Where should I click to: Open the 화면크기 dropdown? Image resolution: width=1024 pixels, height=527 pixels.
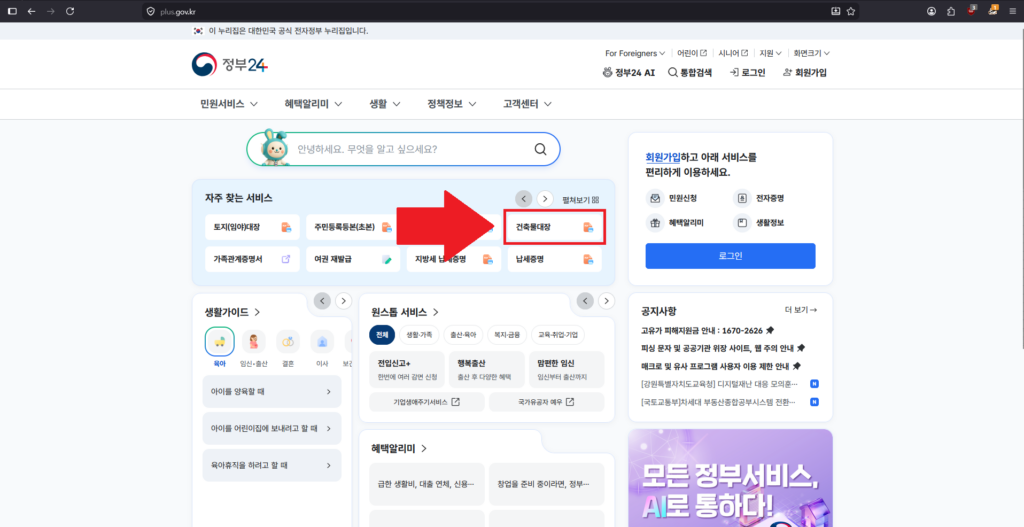click(811, 53)
